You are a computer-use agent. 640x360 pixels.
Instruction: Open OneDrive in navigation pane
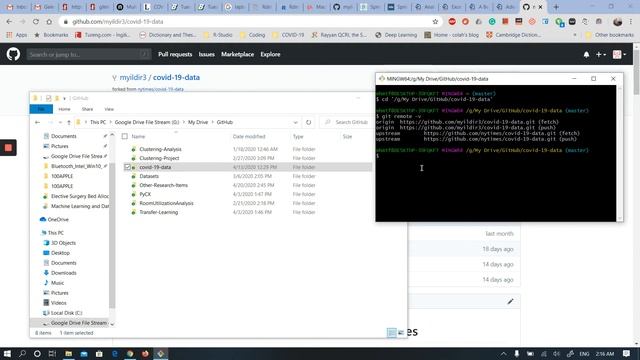[x=58, y=219]
